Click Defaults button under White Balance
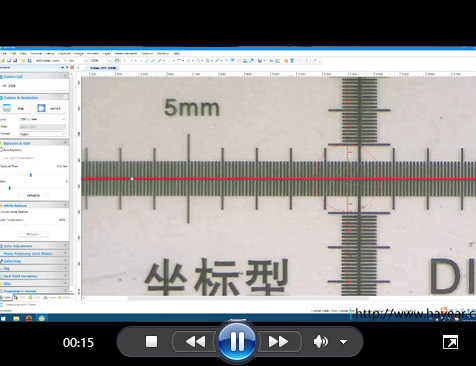Image resolution: width=476 pixels, height=366 pixels. [x=33, y=234]
